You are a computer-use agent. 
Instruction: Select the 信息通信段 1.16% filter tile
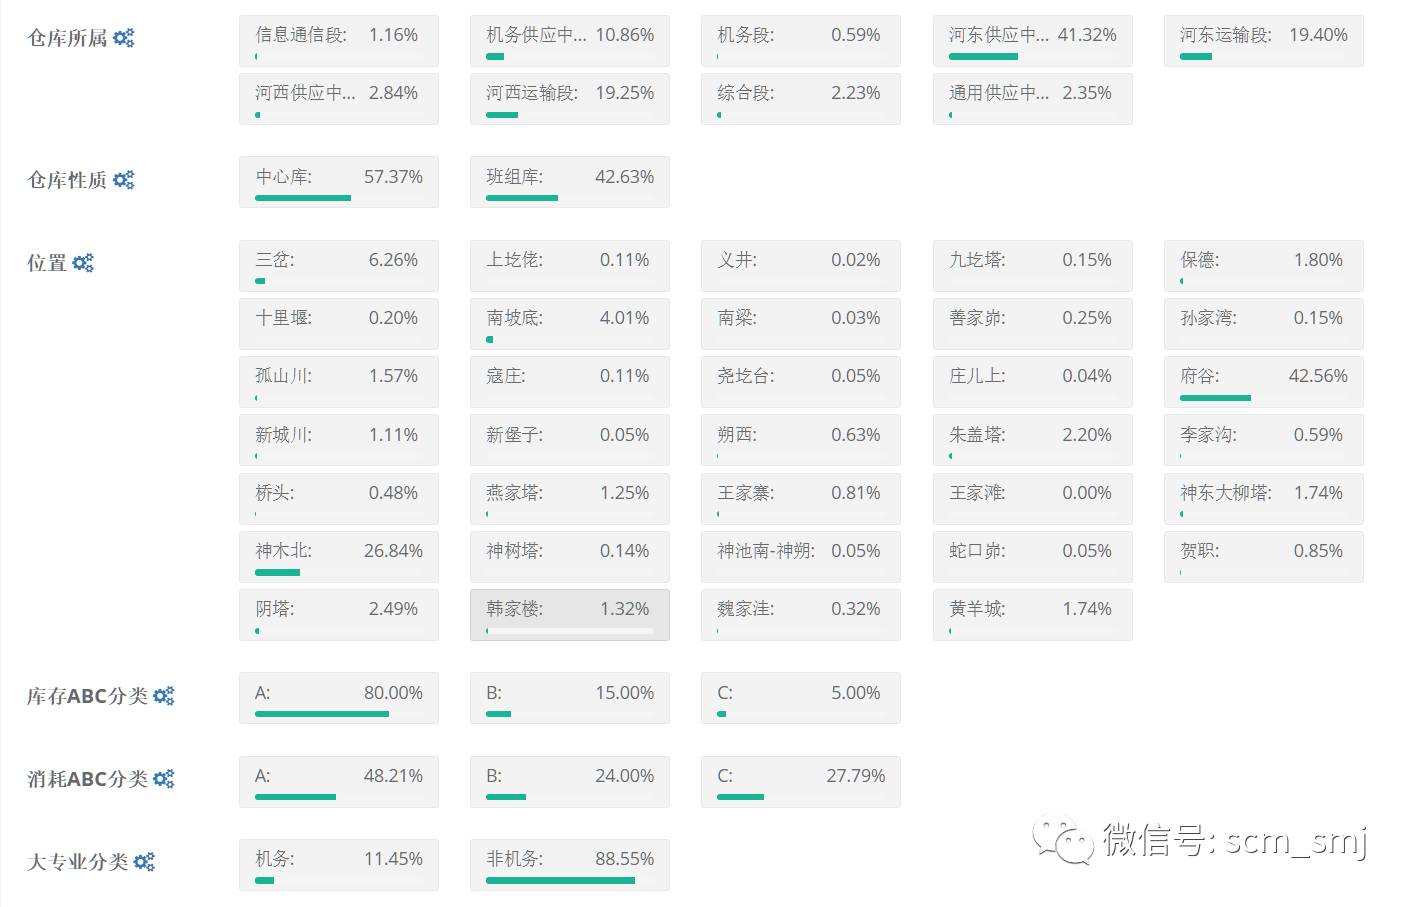[x=338, y=41]
